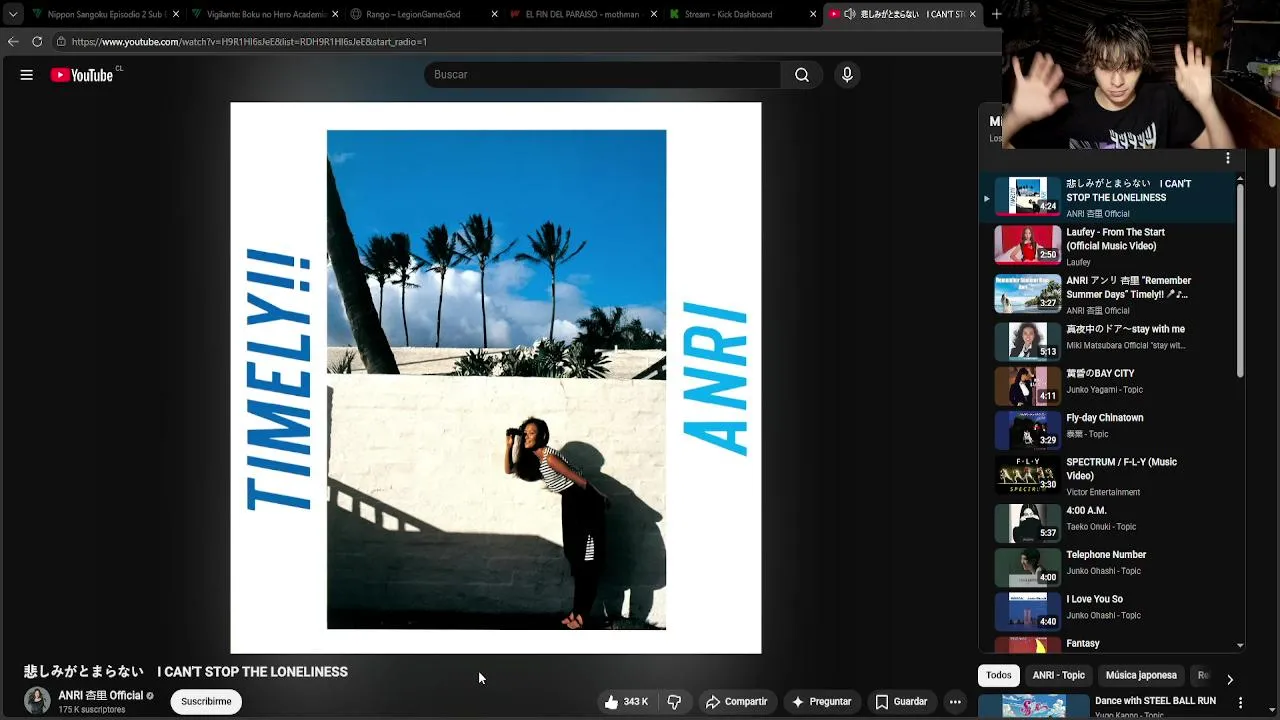Play SPECTRUM / F-L-Y music video thumbnail

pos(1027,474)
